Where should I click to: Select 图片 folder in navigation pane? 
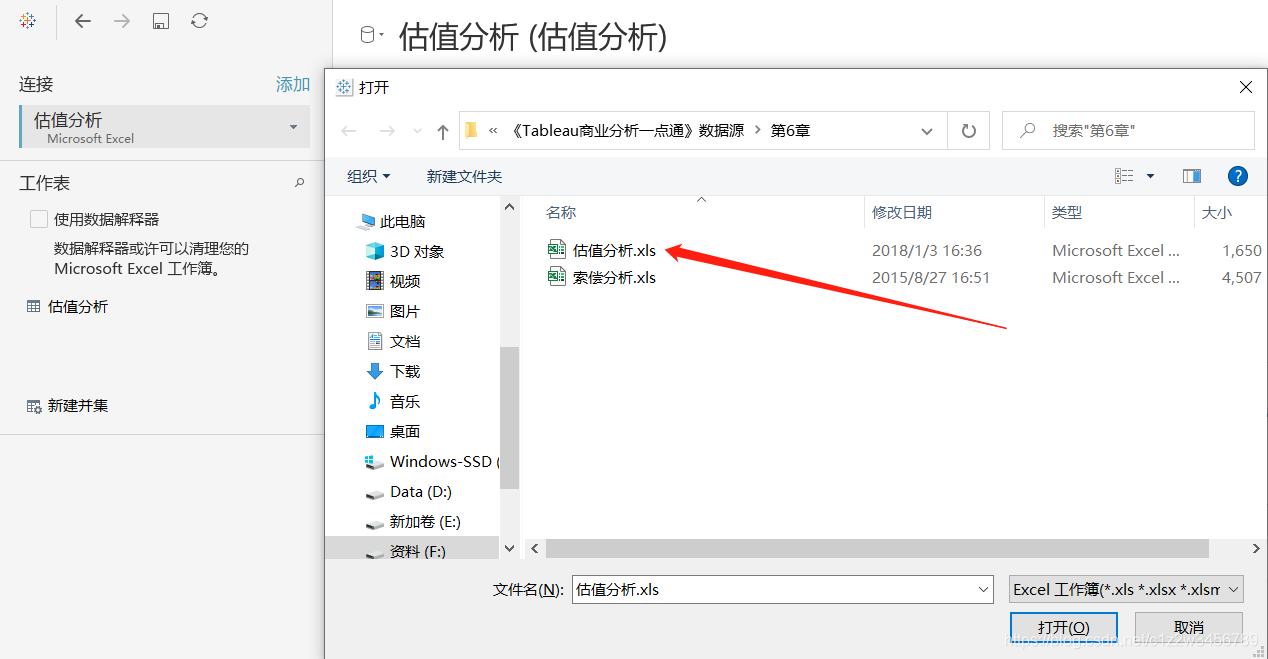(x=393, y=311)
